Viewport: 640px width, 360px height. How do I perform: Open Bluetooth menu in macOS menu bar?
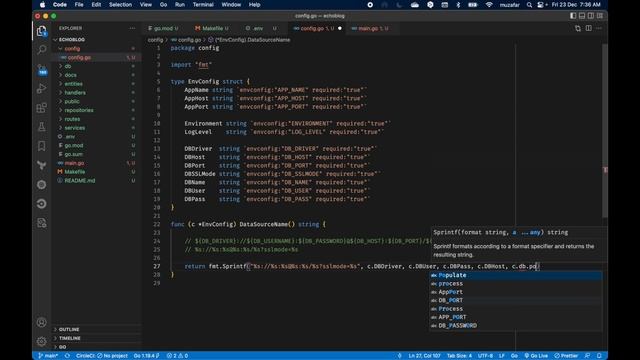tap(458, 5)
